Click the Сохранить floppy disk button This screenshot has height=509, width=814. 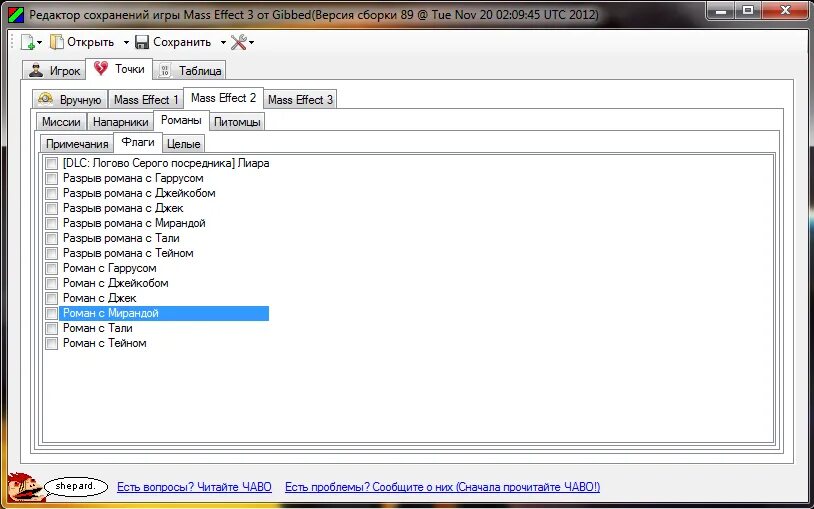pos(173,42)
